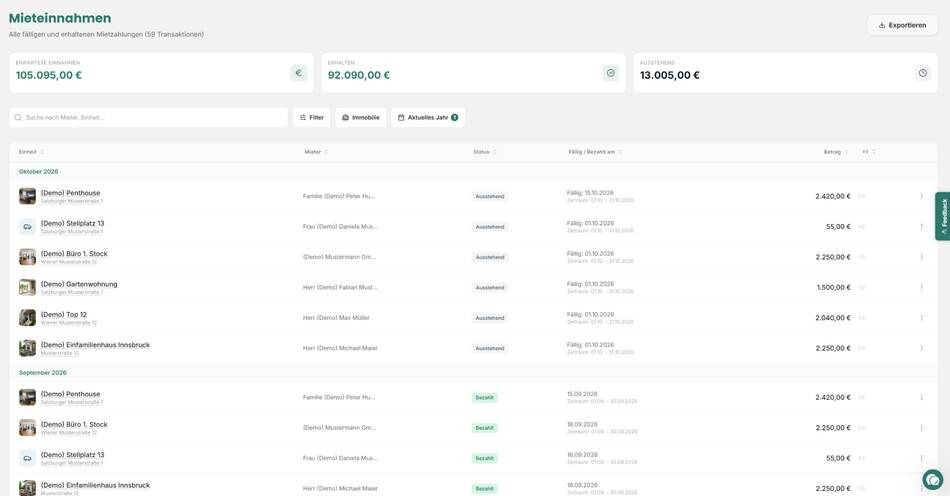Sort table by Mieter column
This screenshot has width=950, height=496.
[x=316, y=152]
